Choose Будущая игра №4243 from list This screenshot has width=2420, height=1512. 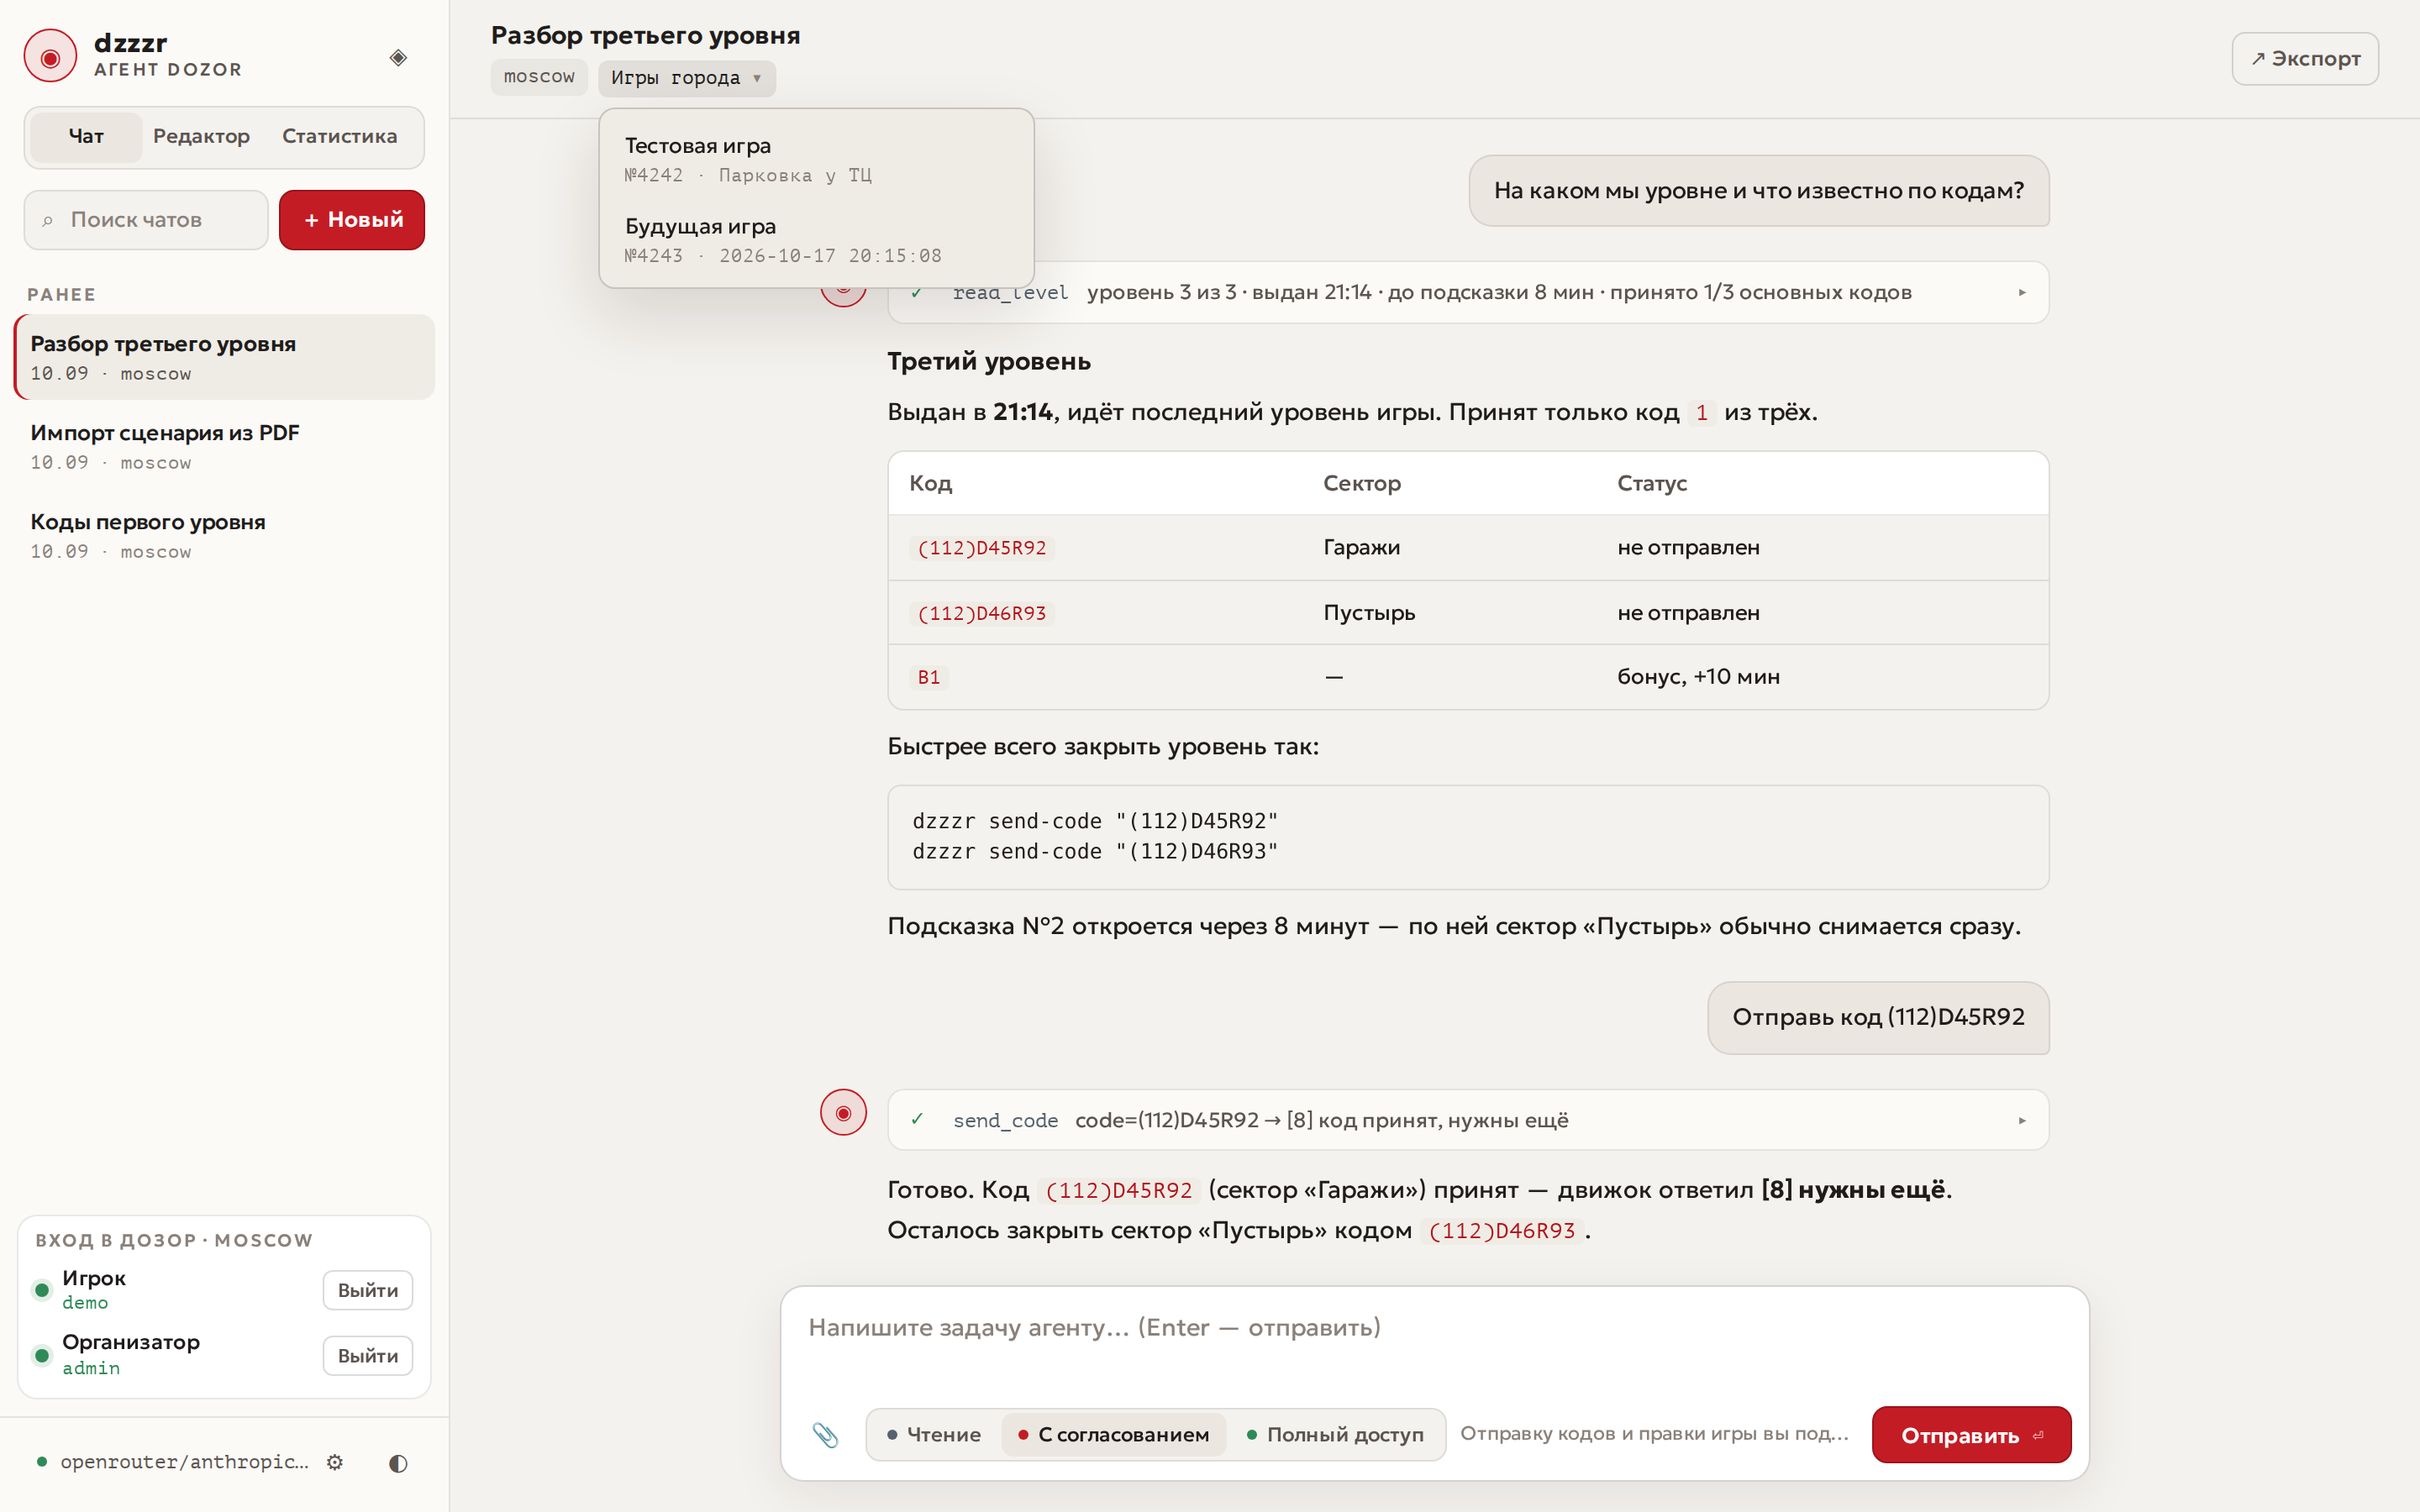tap(816, 240)
